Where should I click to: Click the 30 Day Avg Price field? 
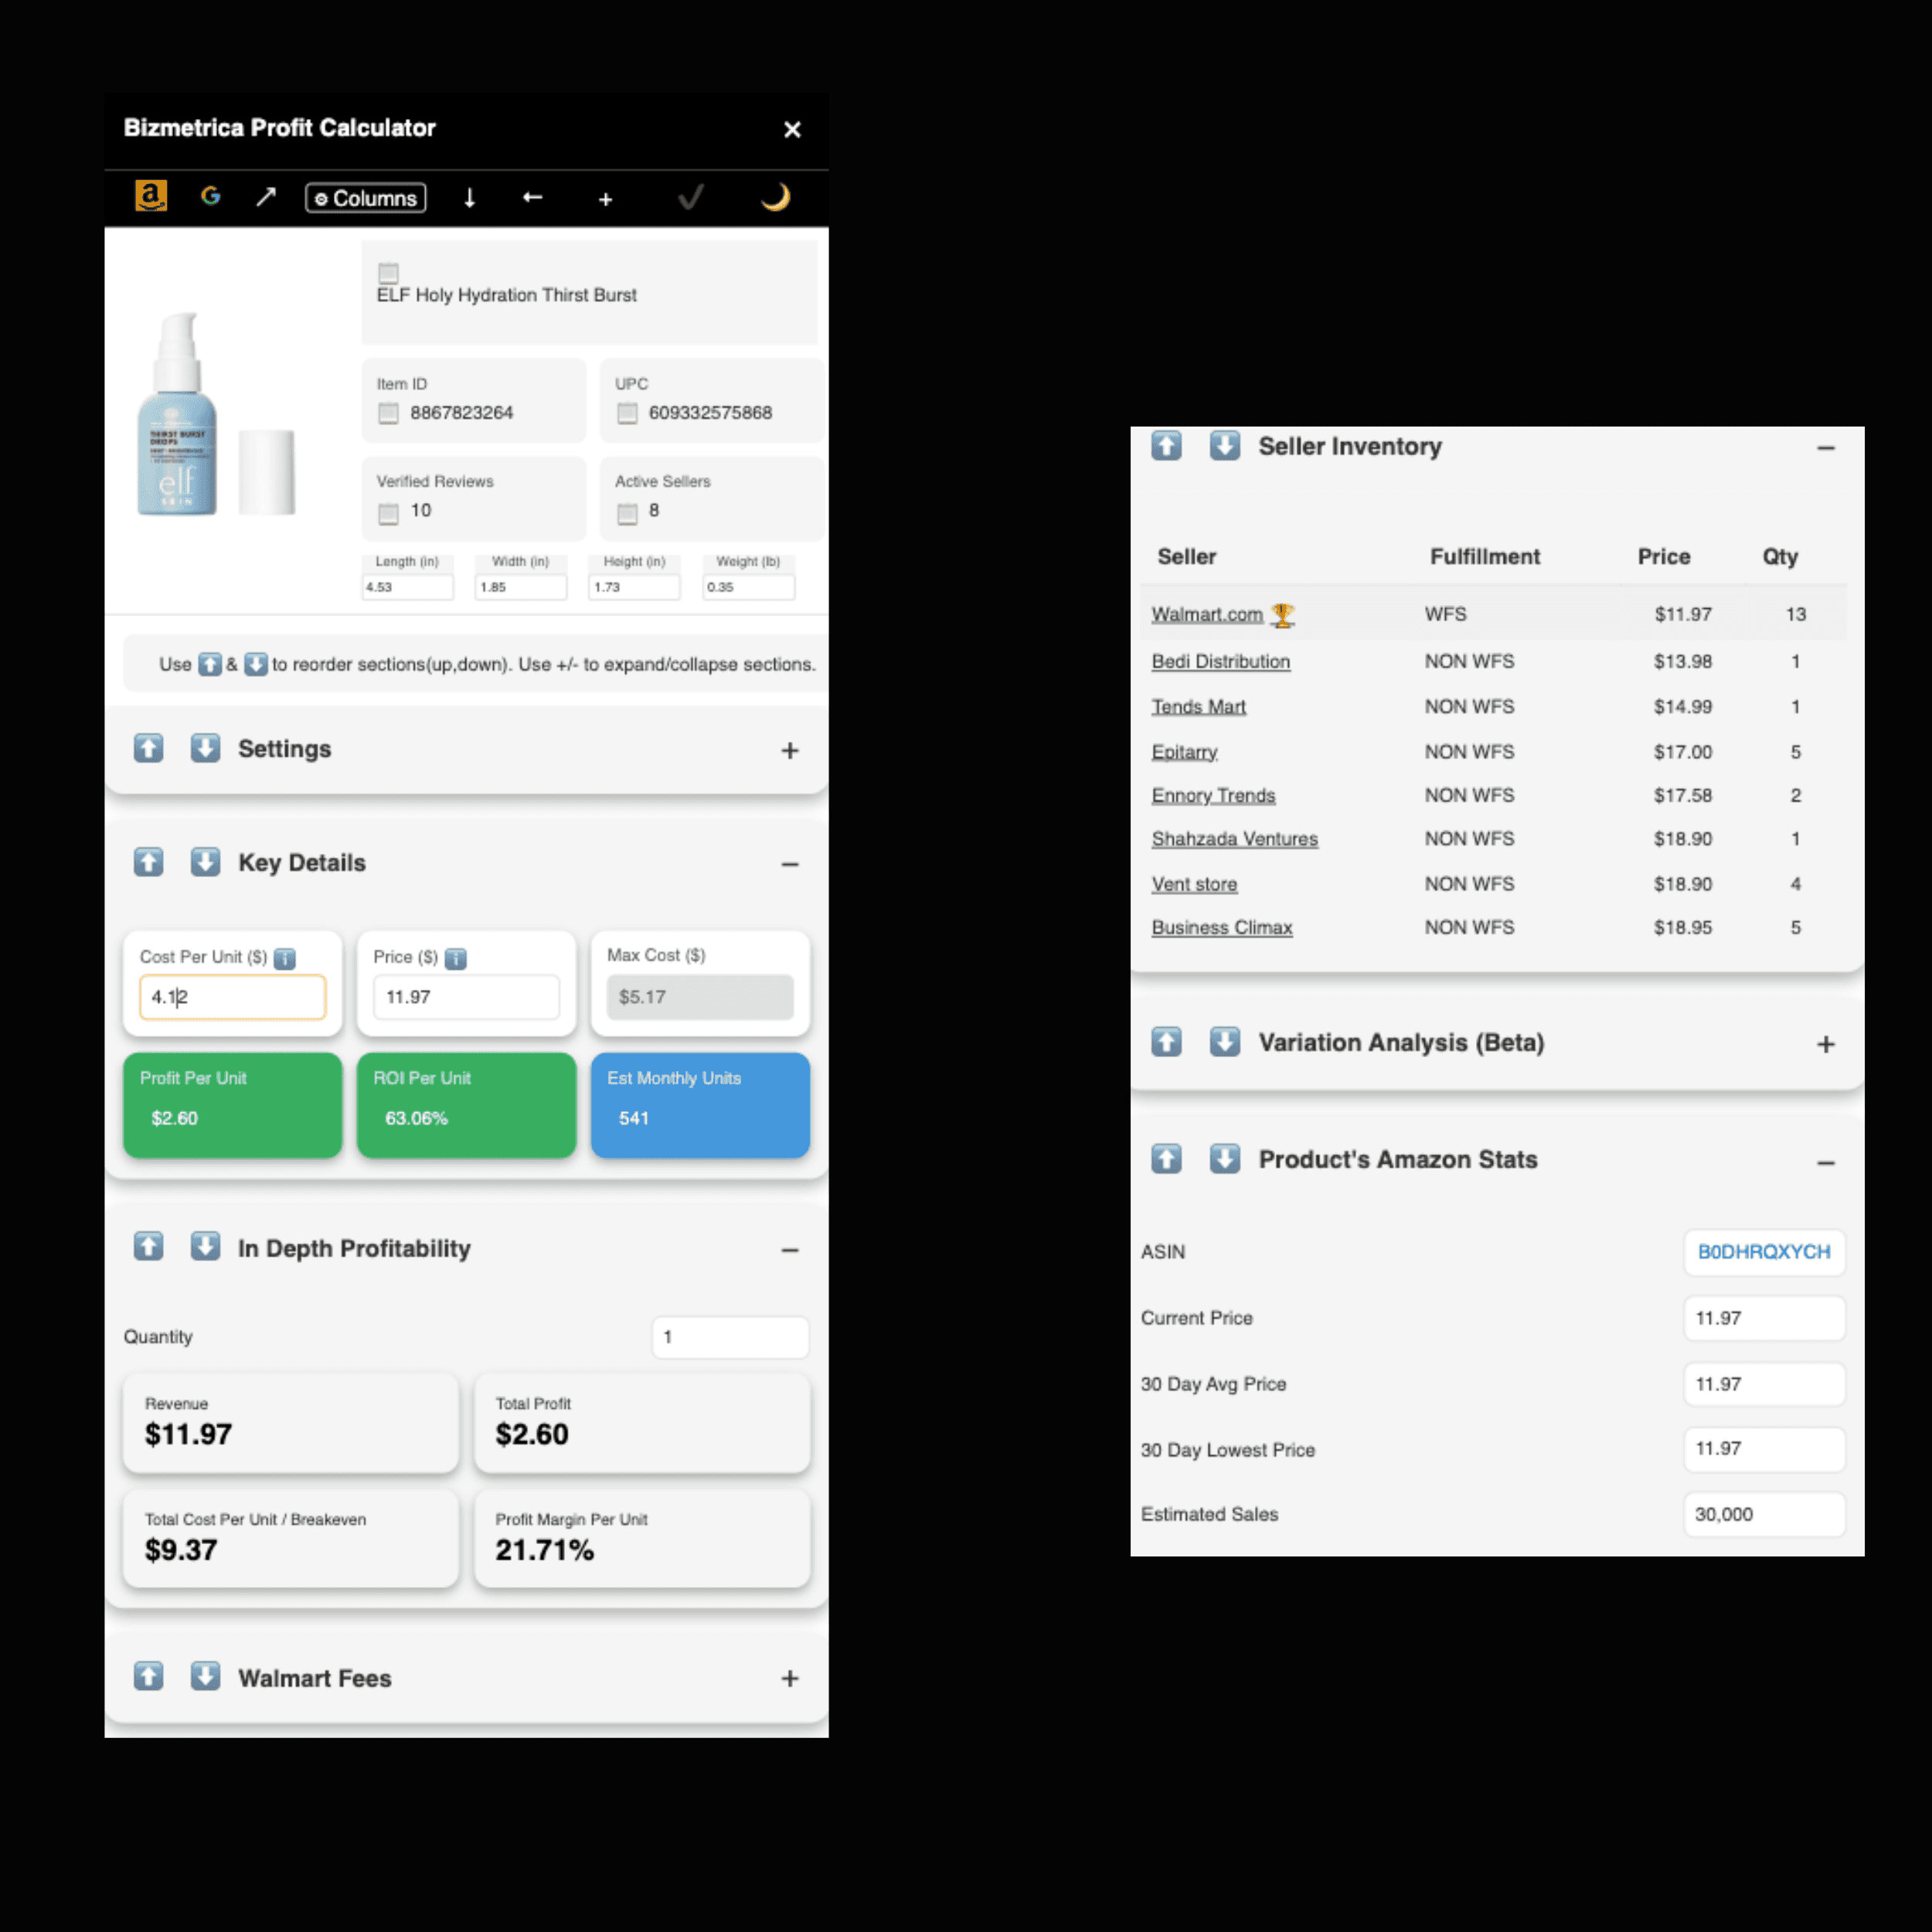point(1764,1384)
